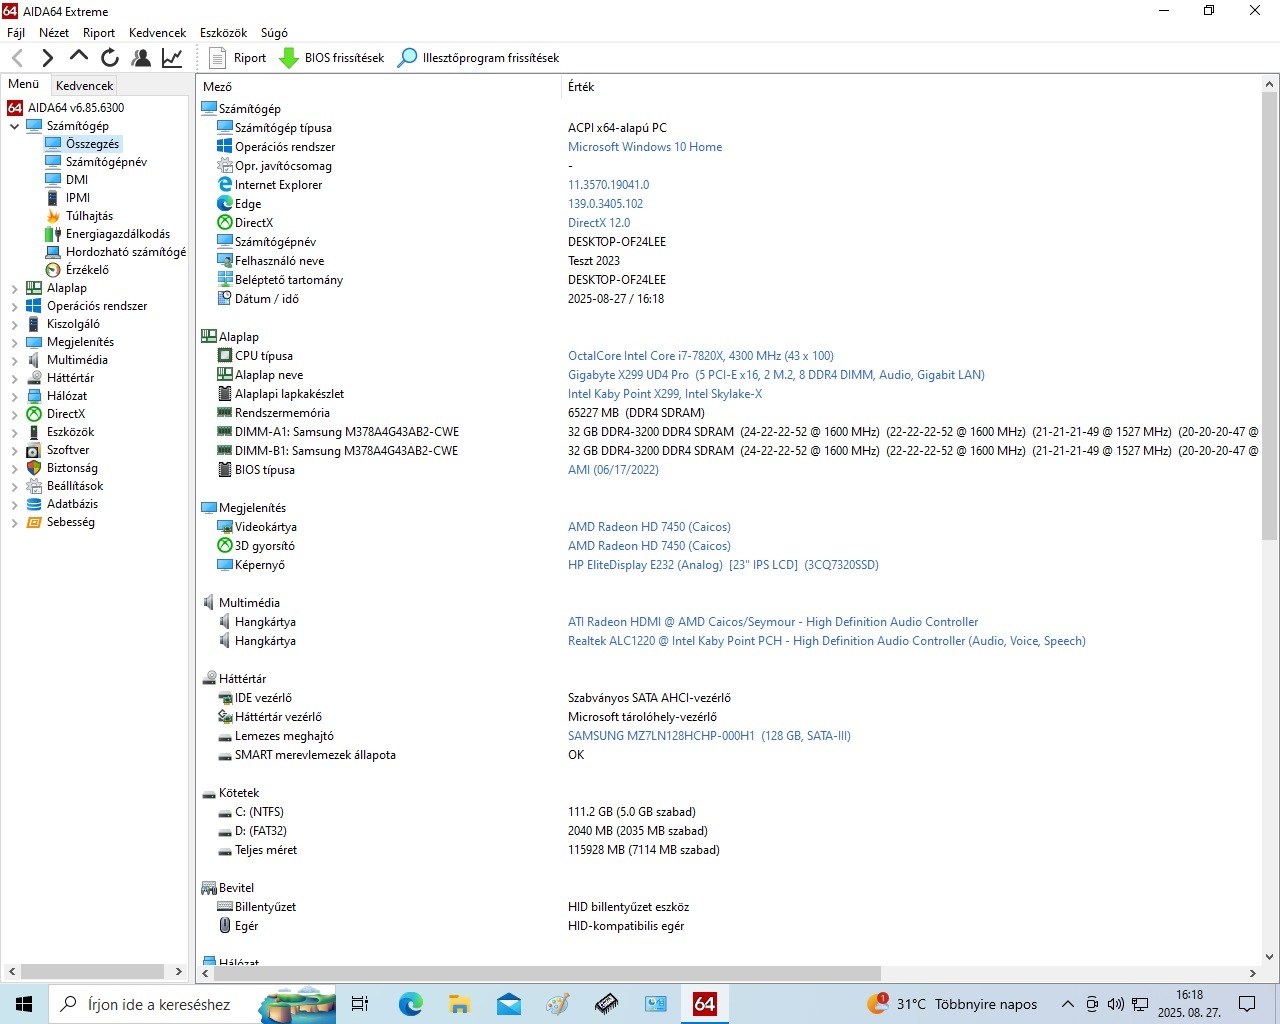Image resolution: width=1280 pixels, height=1024 pixels.
Task: Open AMI (06/17/2022) BIOS link
Action: [613, 470]
